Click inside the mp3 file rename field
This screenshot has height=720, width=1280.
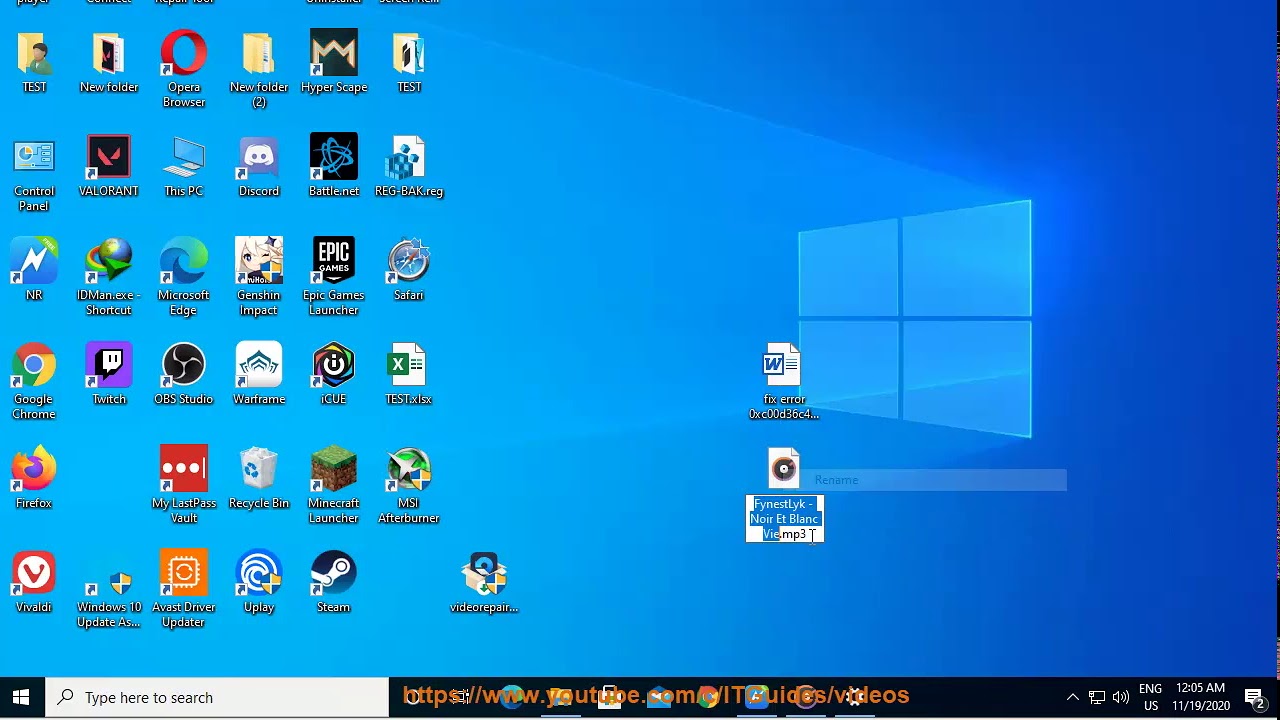pyautogui.click(x=785, y=519)
